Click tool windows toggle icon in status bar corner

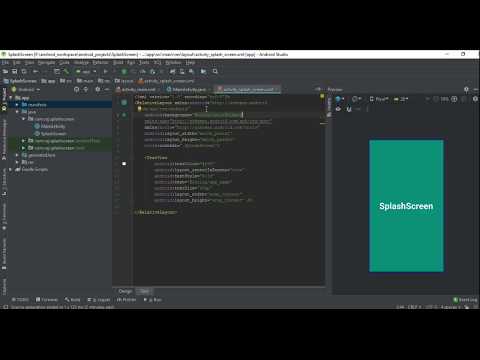pyautogui.click(x=5, y=307)
